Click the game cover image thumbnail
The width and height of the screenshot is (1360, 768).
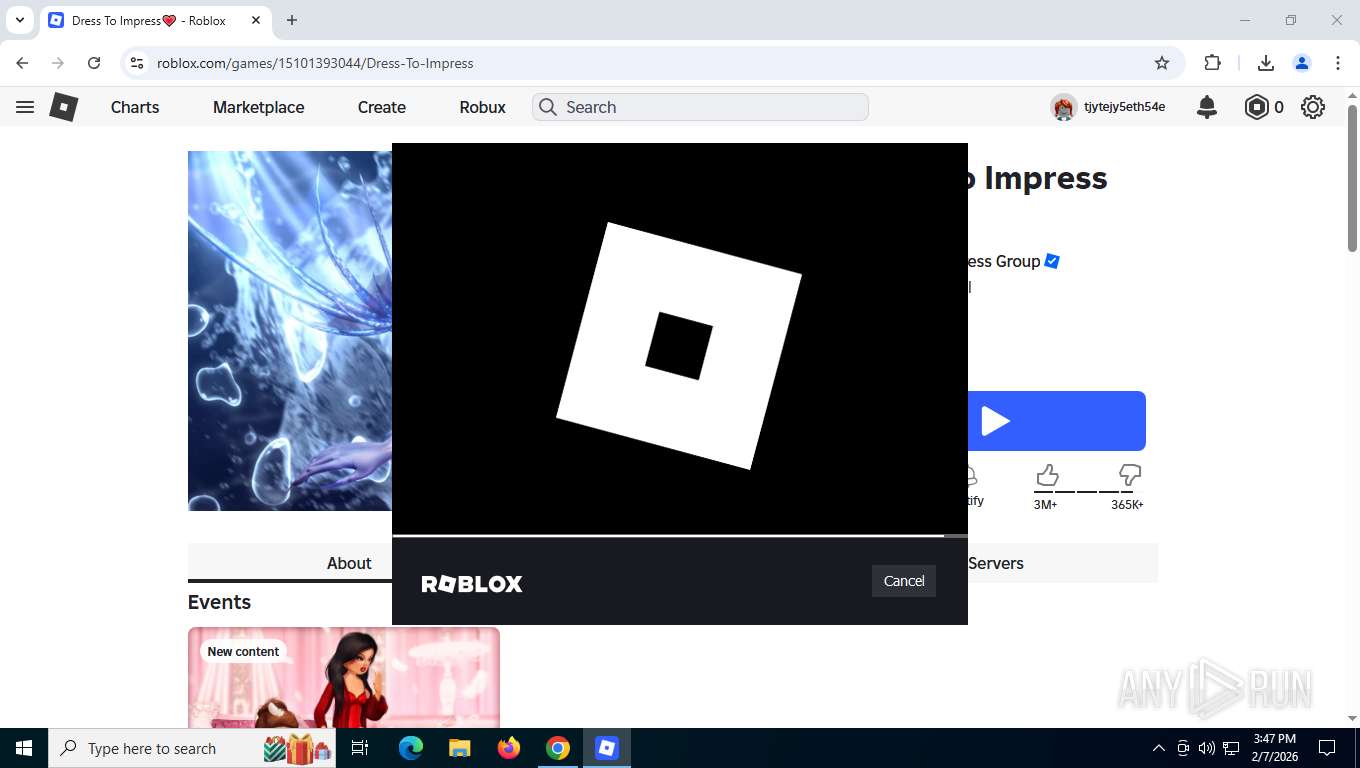click(x=290, y=331)
